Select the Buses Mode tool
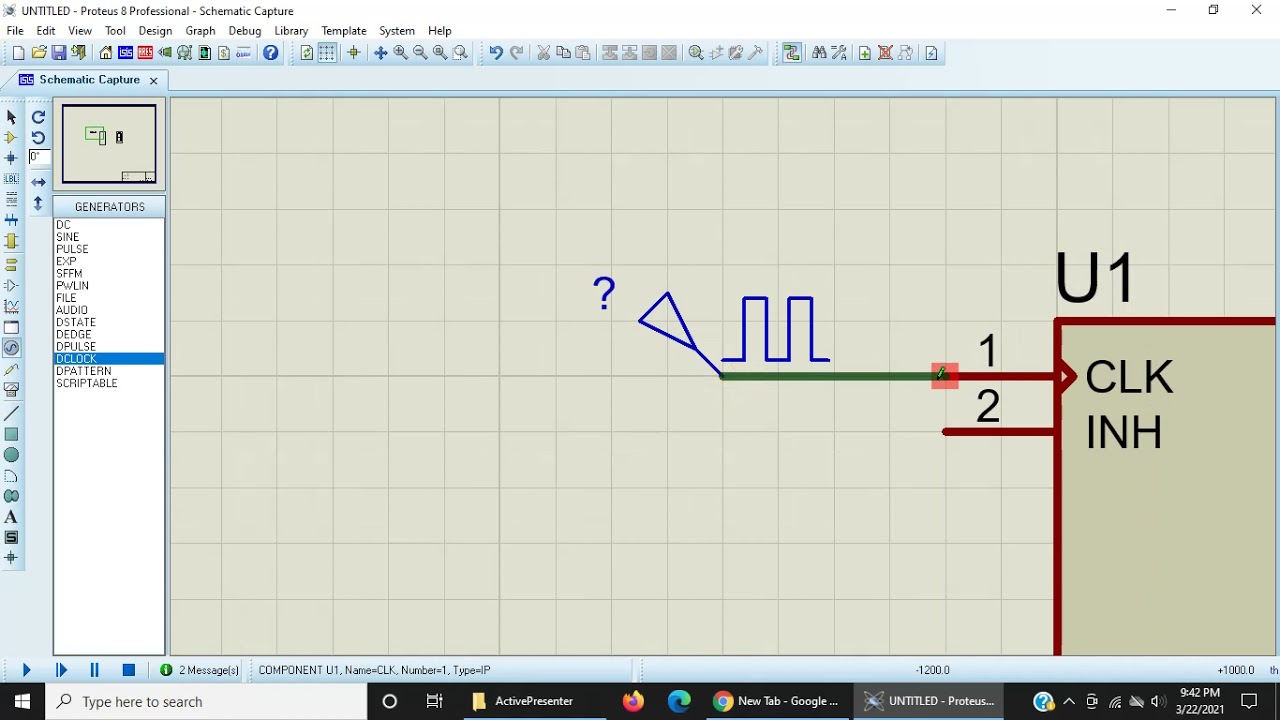The image size is (1280, 720). [x=11, y=220]
